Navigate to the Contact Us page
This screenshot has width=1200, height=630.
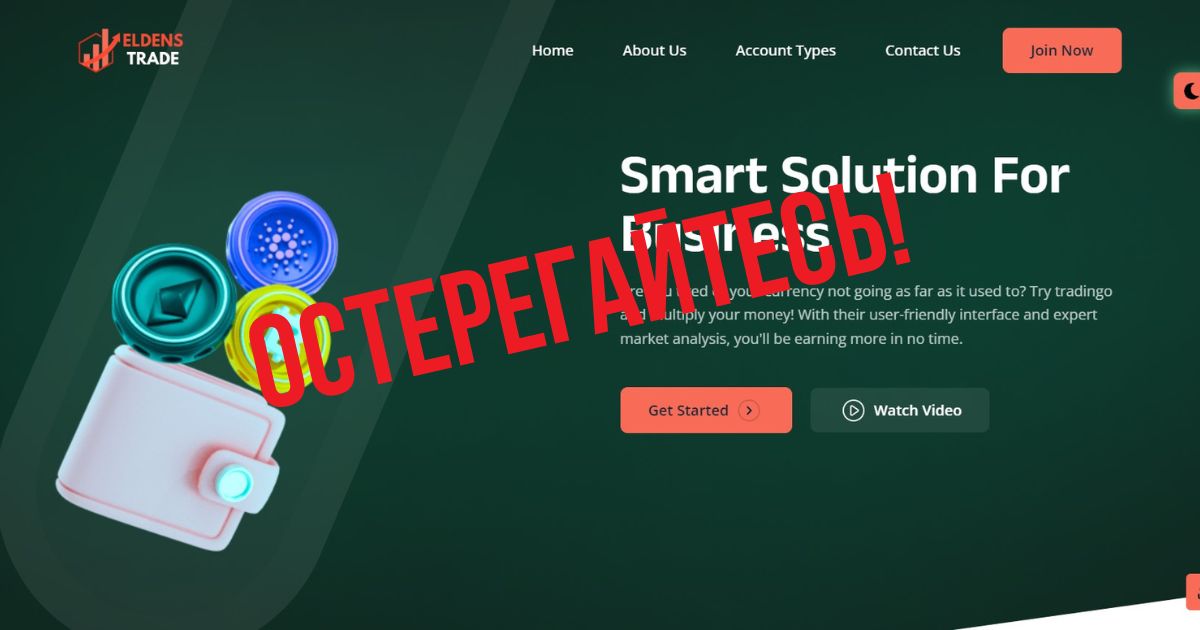click(922, 50)
